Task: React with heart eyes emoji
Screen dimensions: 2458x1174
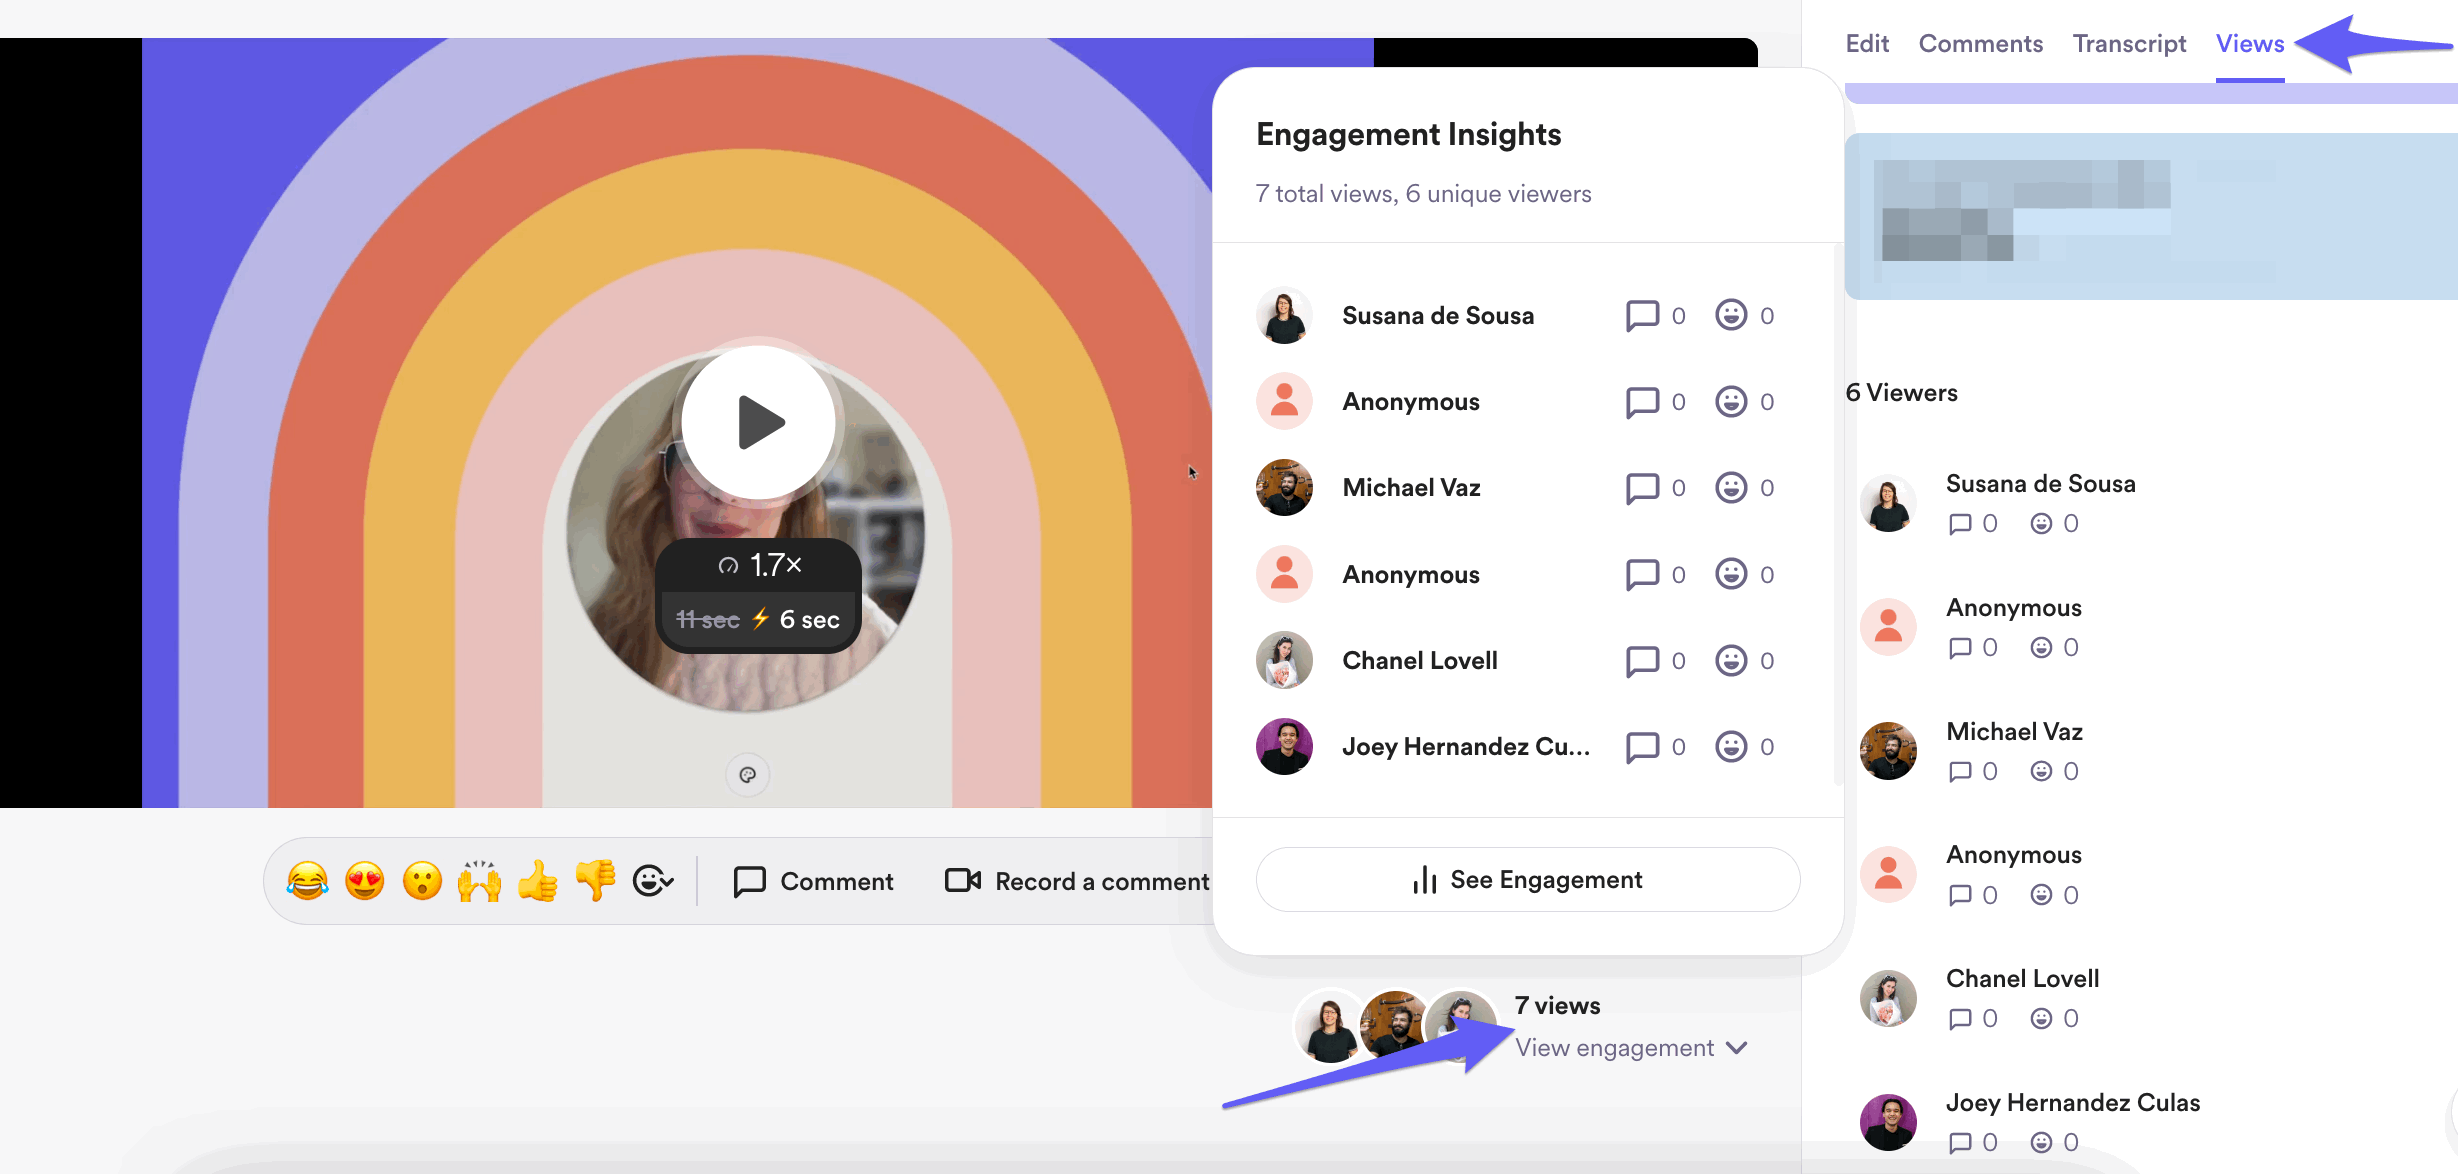Action: [365, 881]
